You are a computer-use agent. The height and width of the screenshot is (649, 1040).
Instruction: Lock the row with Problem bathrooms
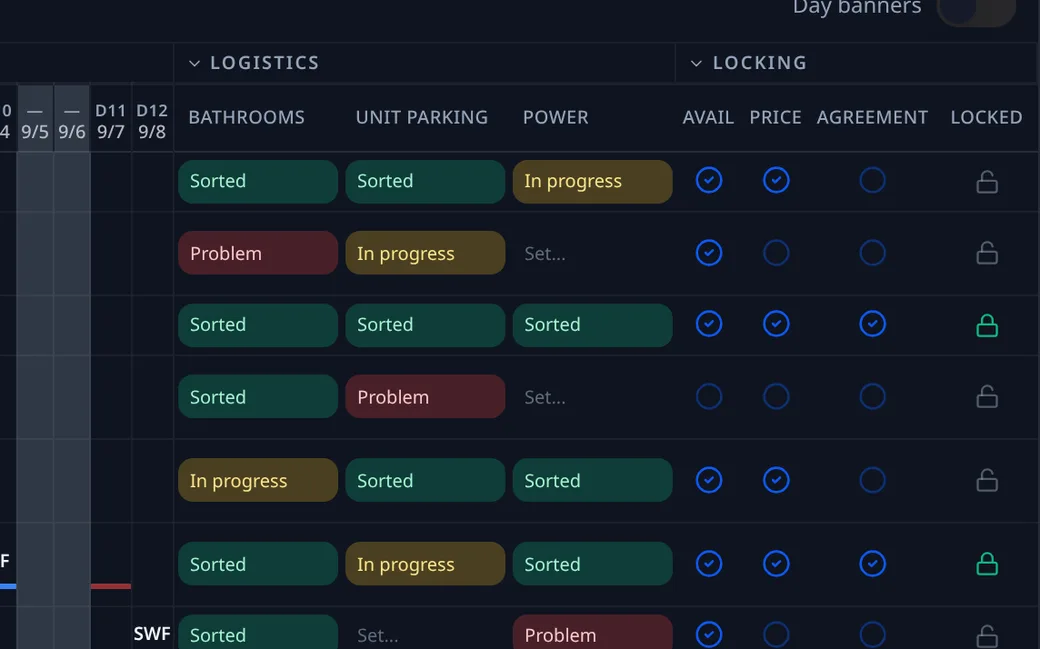click(x=987, y=253)
